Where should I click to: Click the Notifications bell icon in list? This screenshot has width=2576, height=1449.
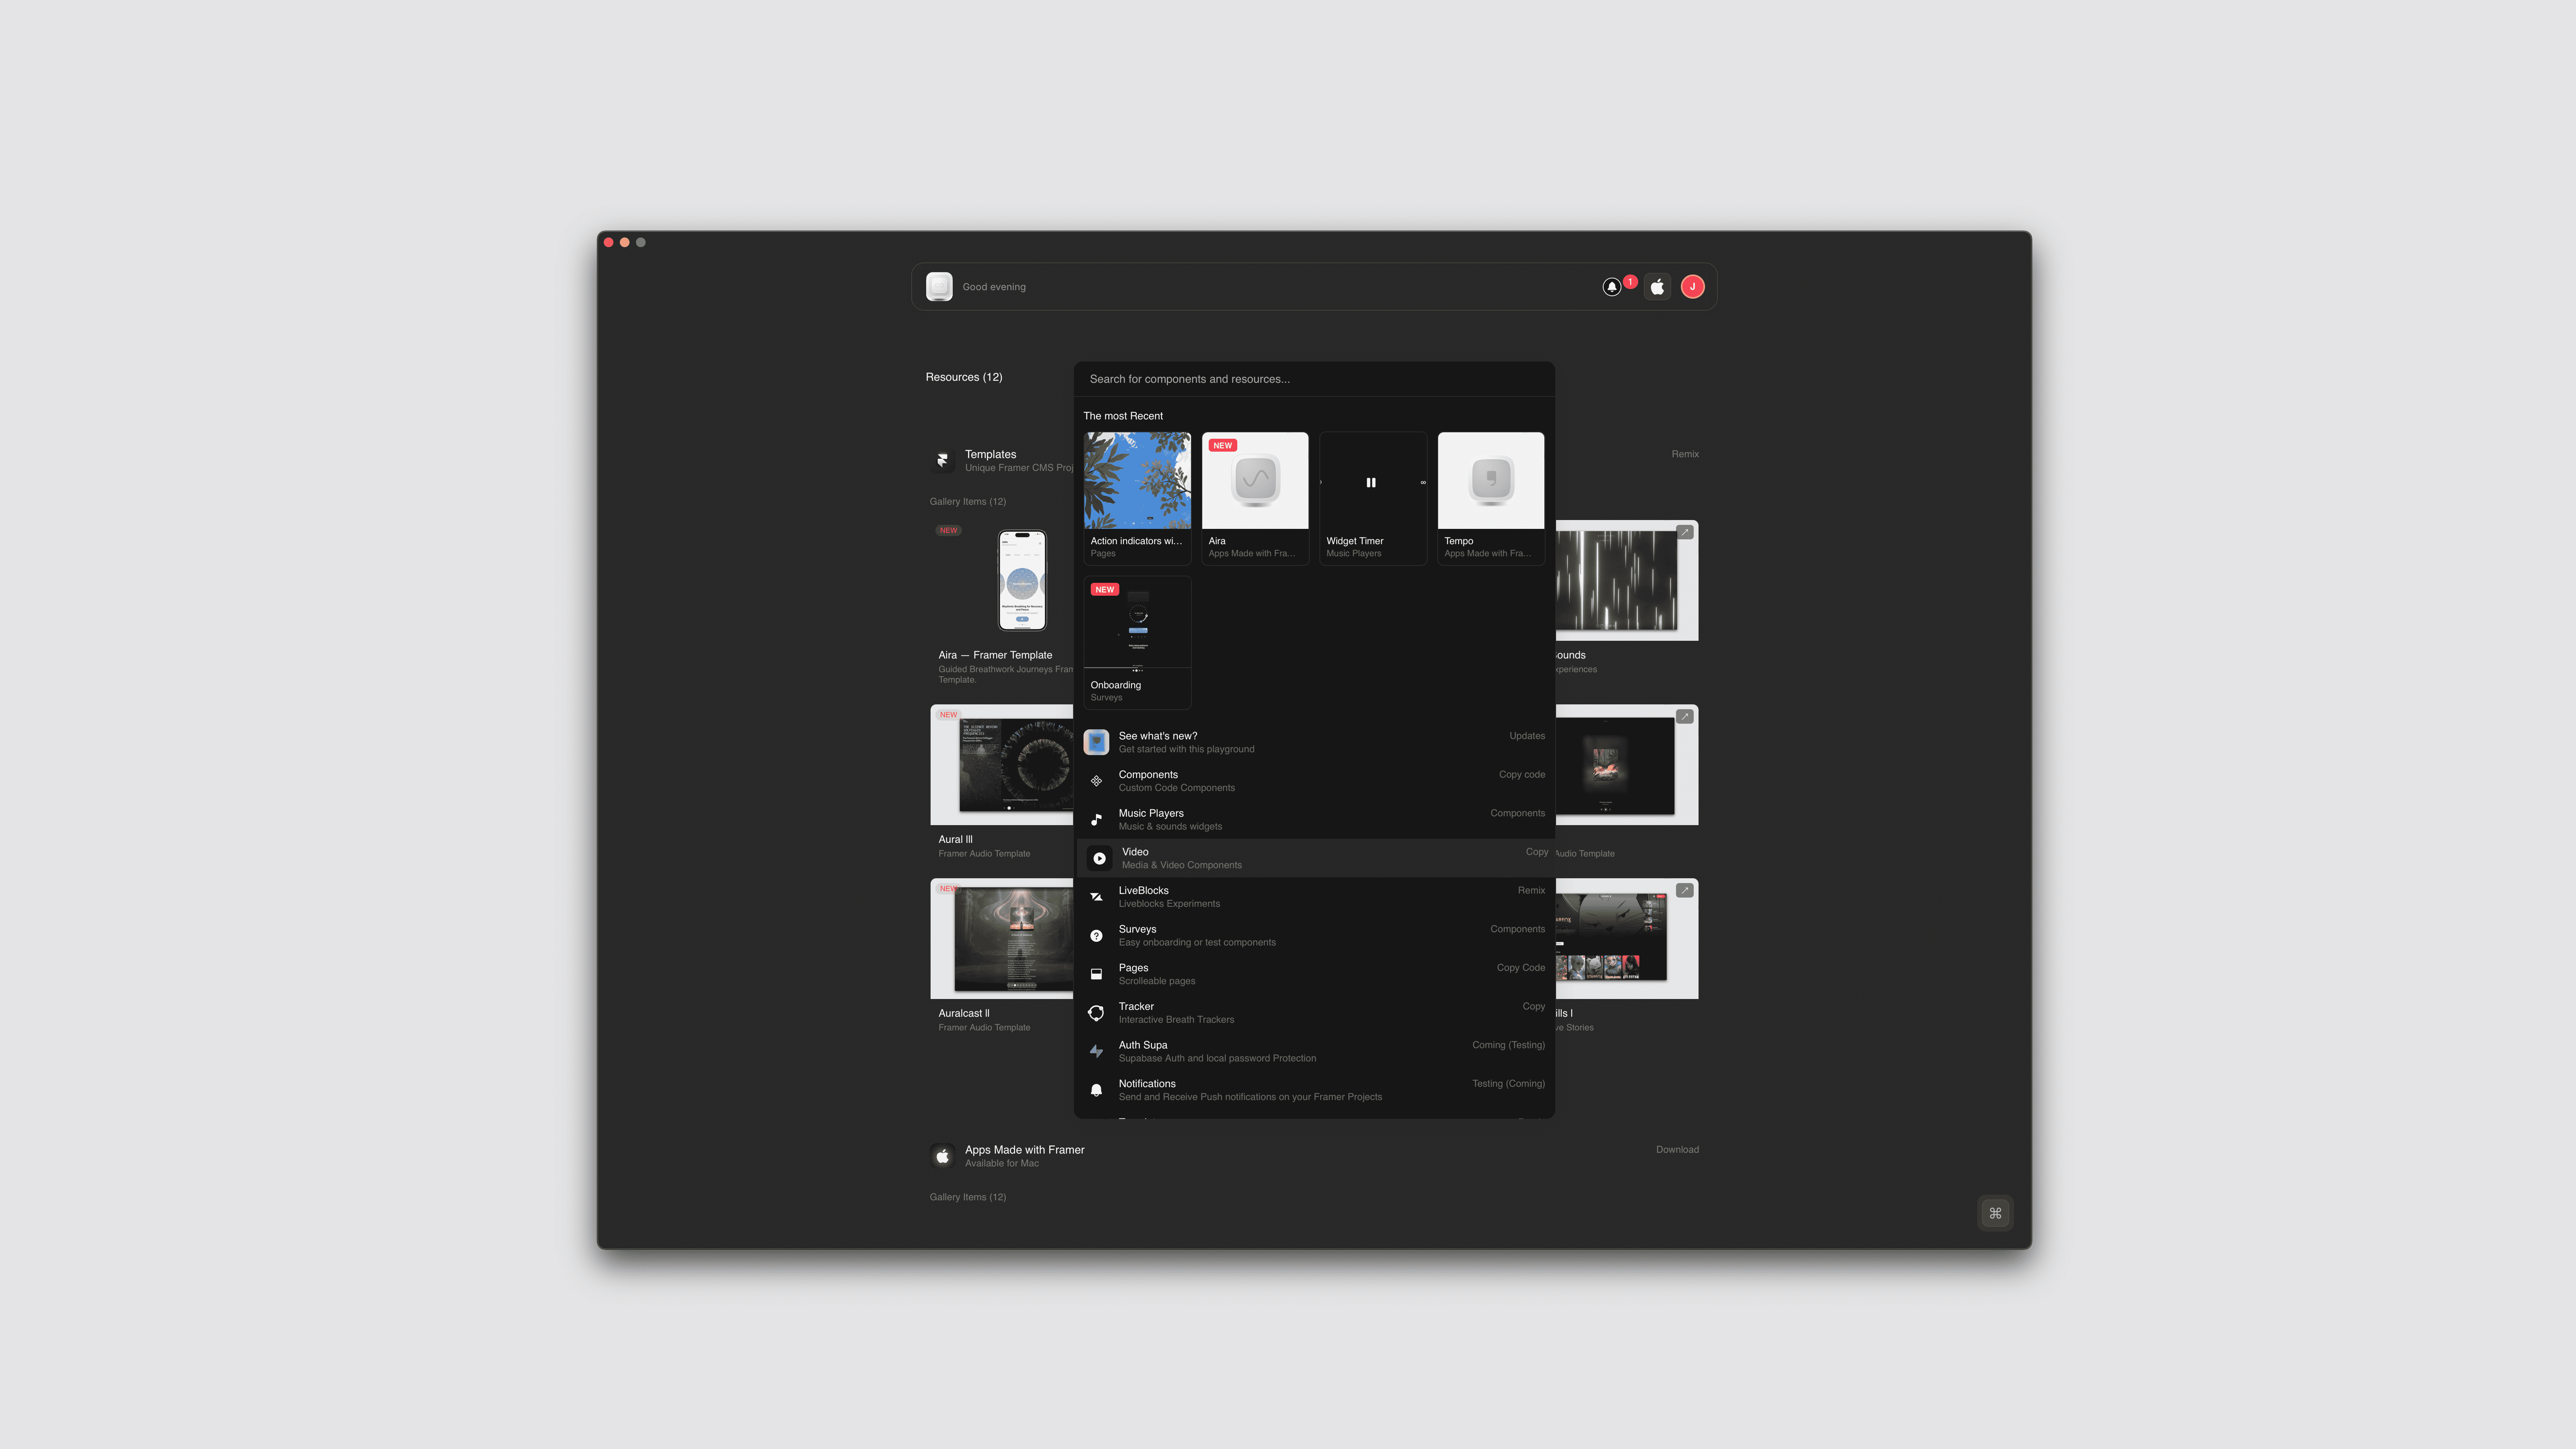[1096, 1090]
